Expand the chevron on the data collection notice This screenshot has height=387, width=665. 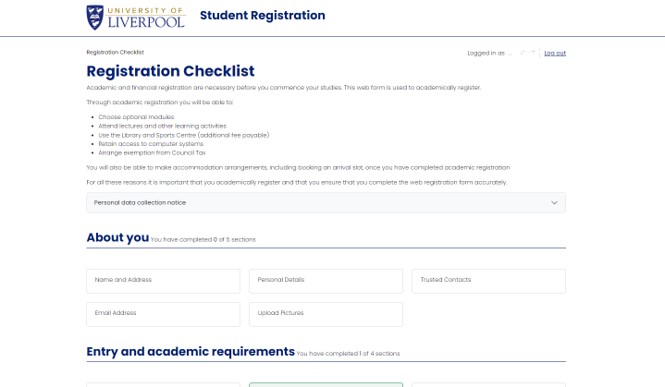point(554,203)
